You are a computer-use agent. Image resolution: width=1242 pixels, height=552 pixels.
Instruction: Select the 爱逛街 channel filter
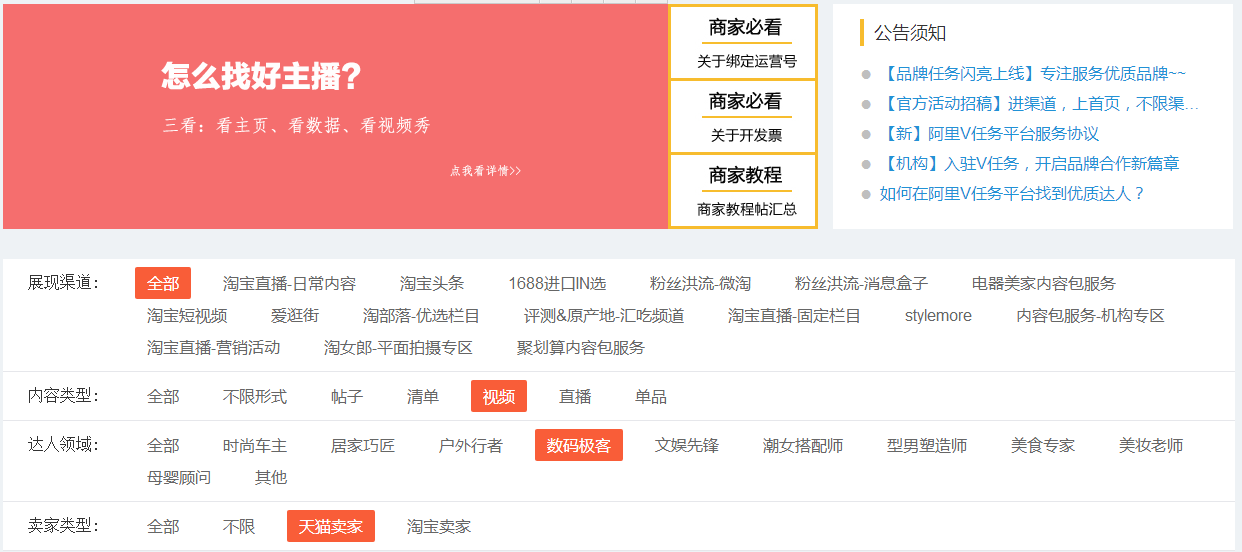[x=295, y=316]
